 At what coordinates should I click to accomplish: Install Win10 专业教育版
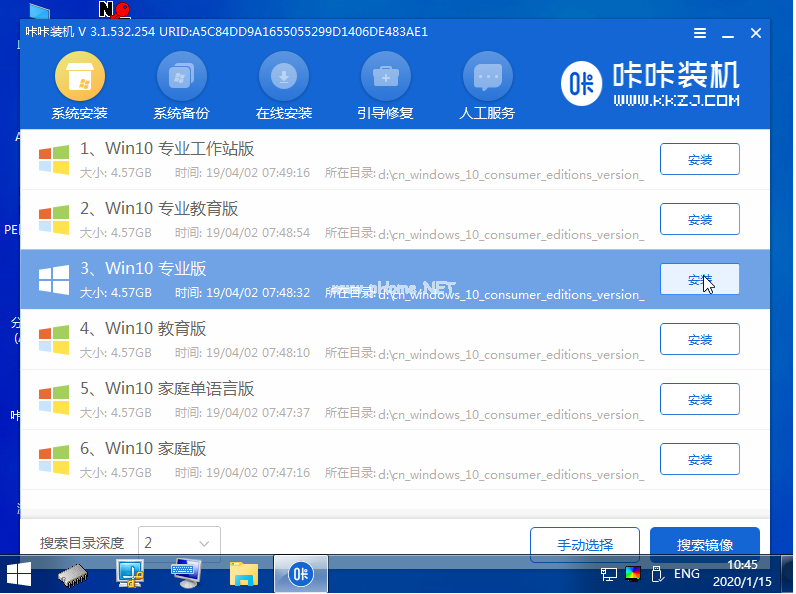[699, 220]
